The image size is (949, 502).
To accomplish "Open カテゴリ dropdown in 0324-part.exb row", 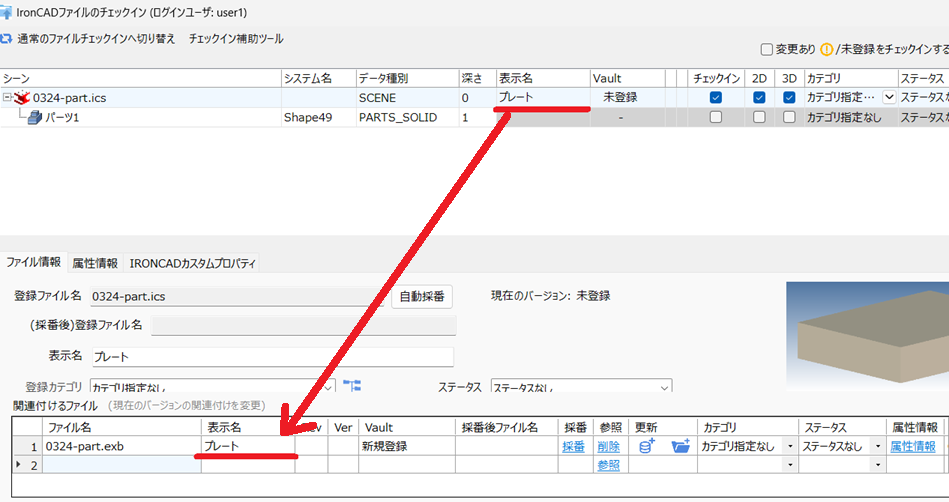I will coord(790,446).
